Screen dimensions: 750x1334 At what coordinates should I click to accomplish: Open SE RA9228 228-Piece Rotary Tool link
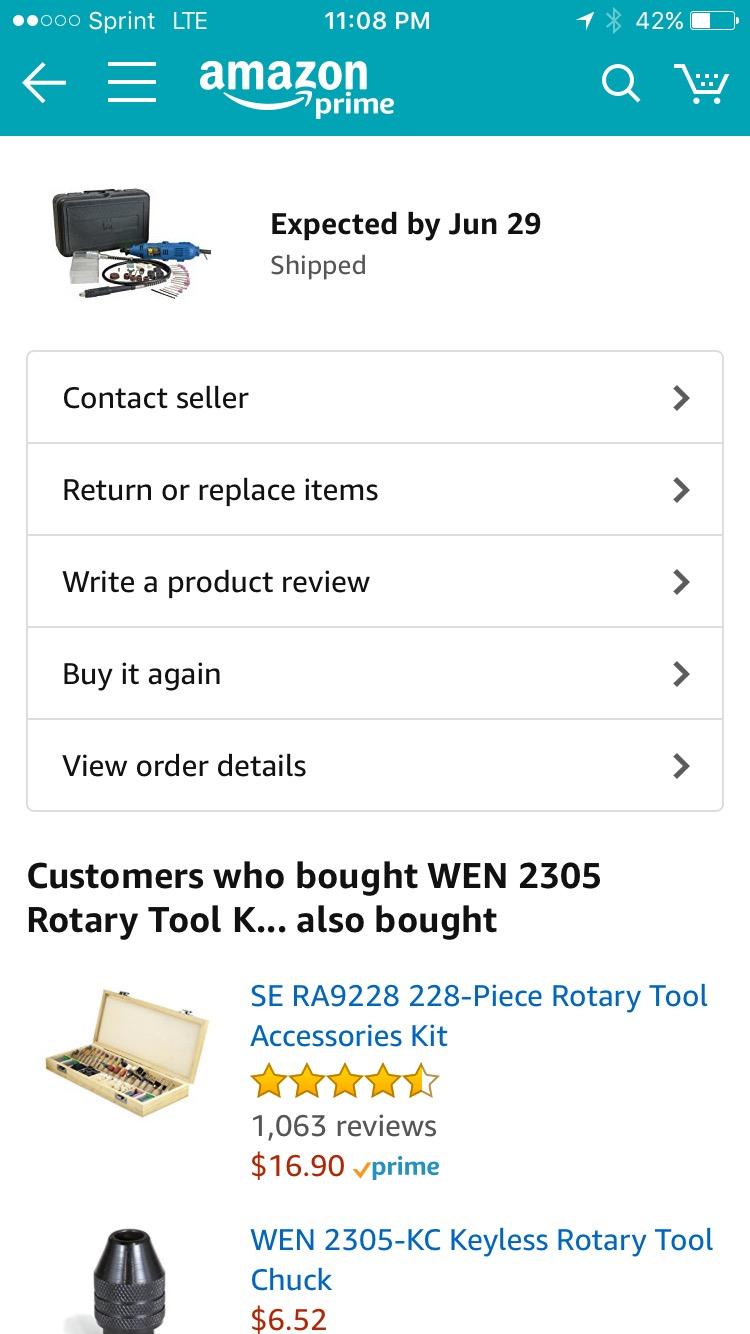click(479, 1016)
